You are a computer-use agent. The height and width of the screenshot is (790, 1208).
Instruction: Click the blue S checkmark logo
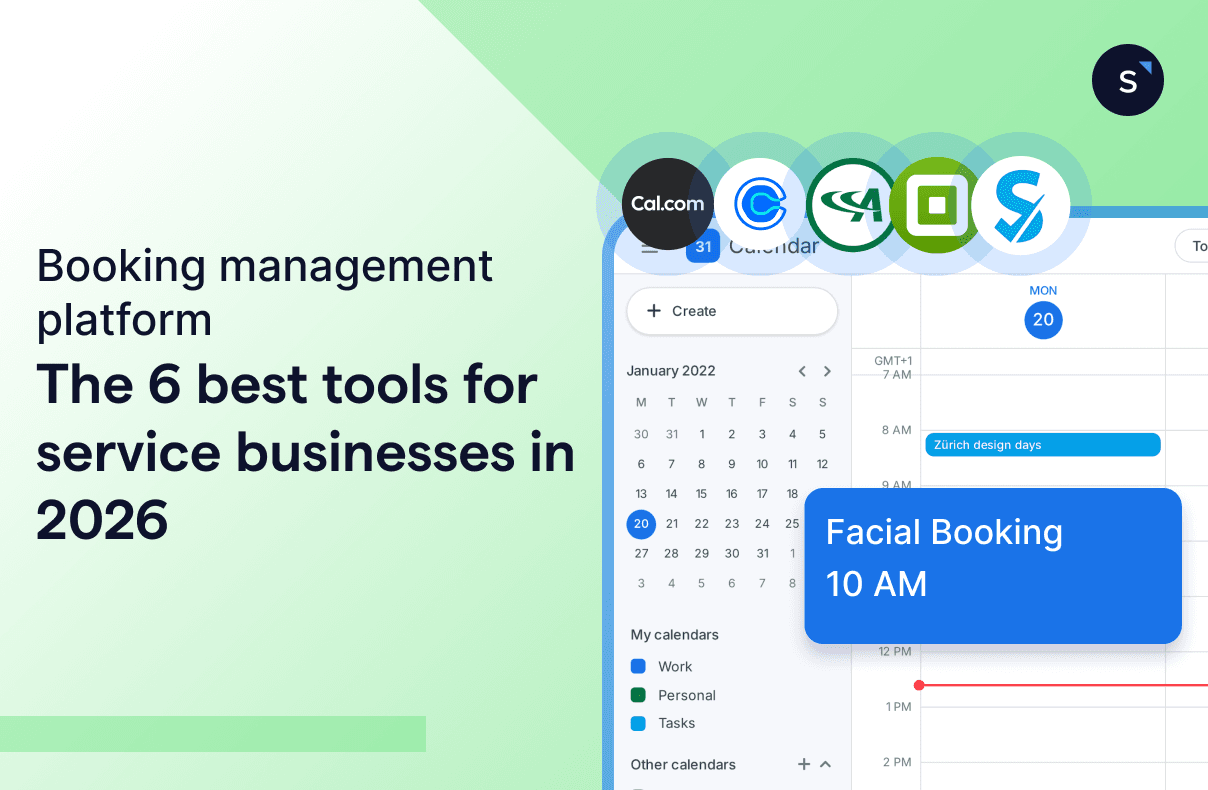point(1020,206)
